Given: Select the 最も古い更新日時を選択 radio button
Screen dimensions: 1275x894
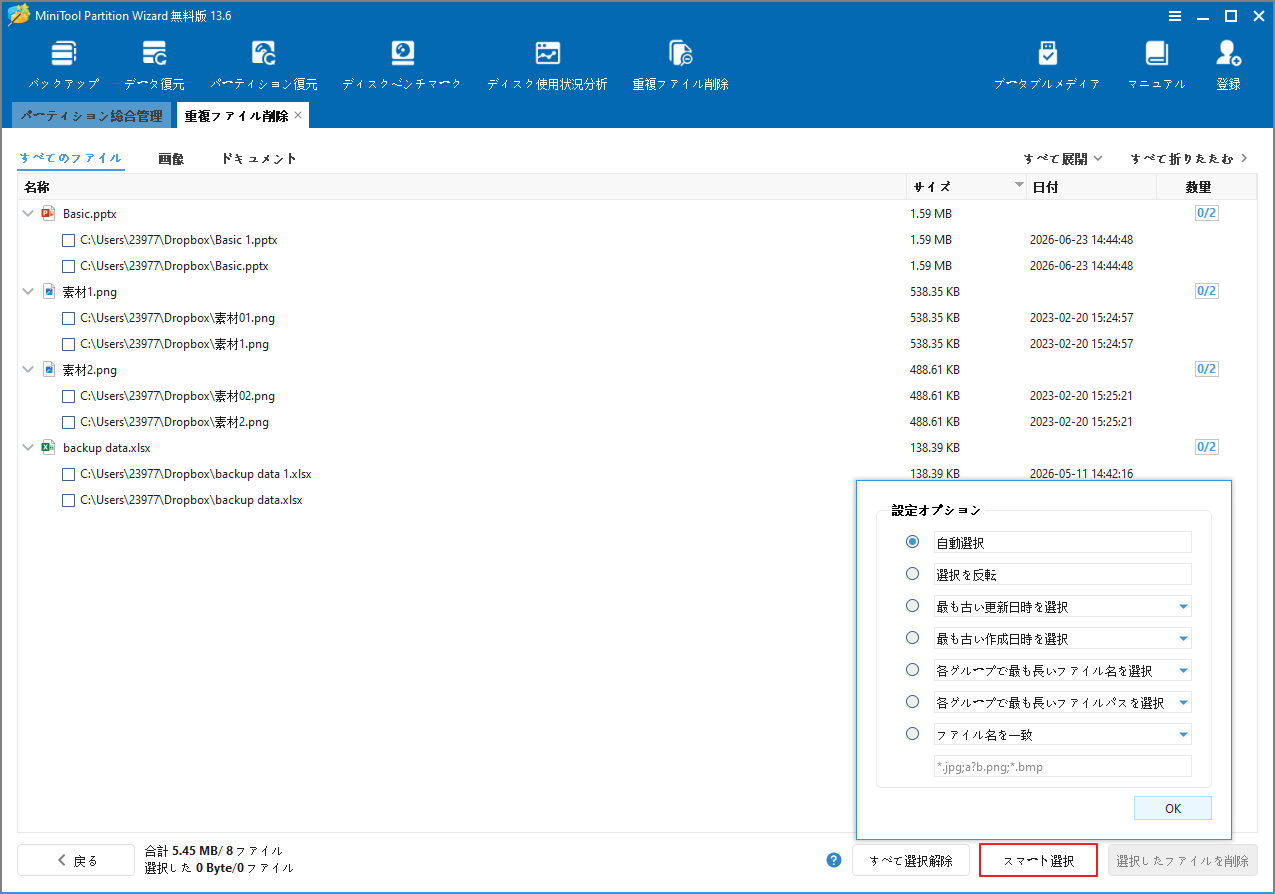Looking at the screenshot, I should [x=912, y=606].
